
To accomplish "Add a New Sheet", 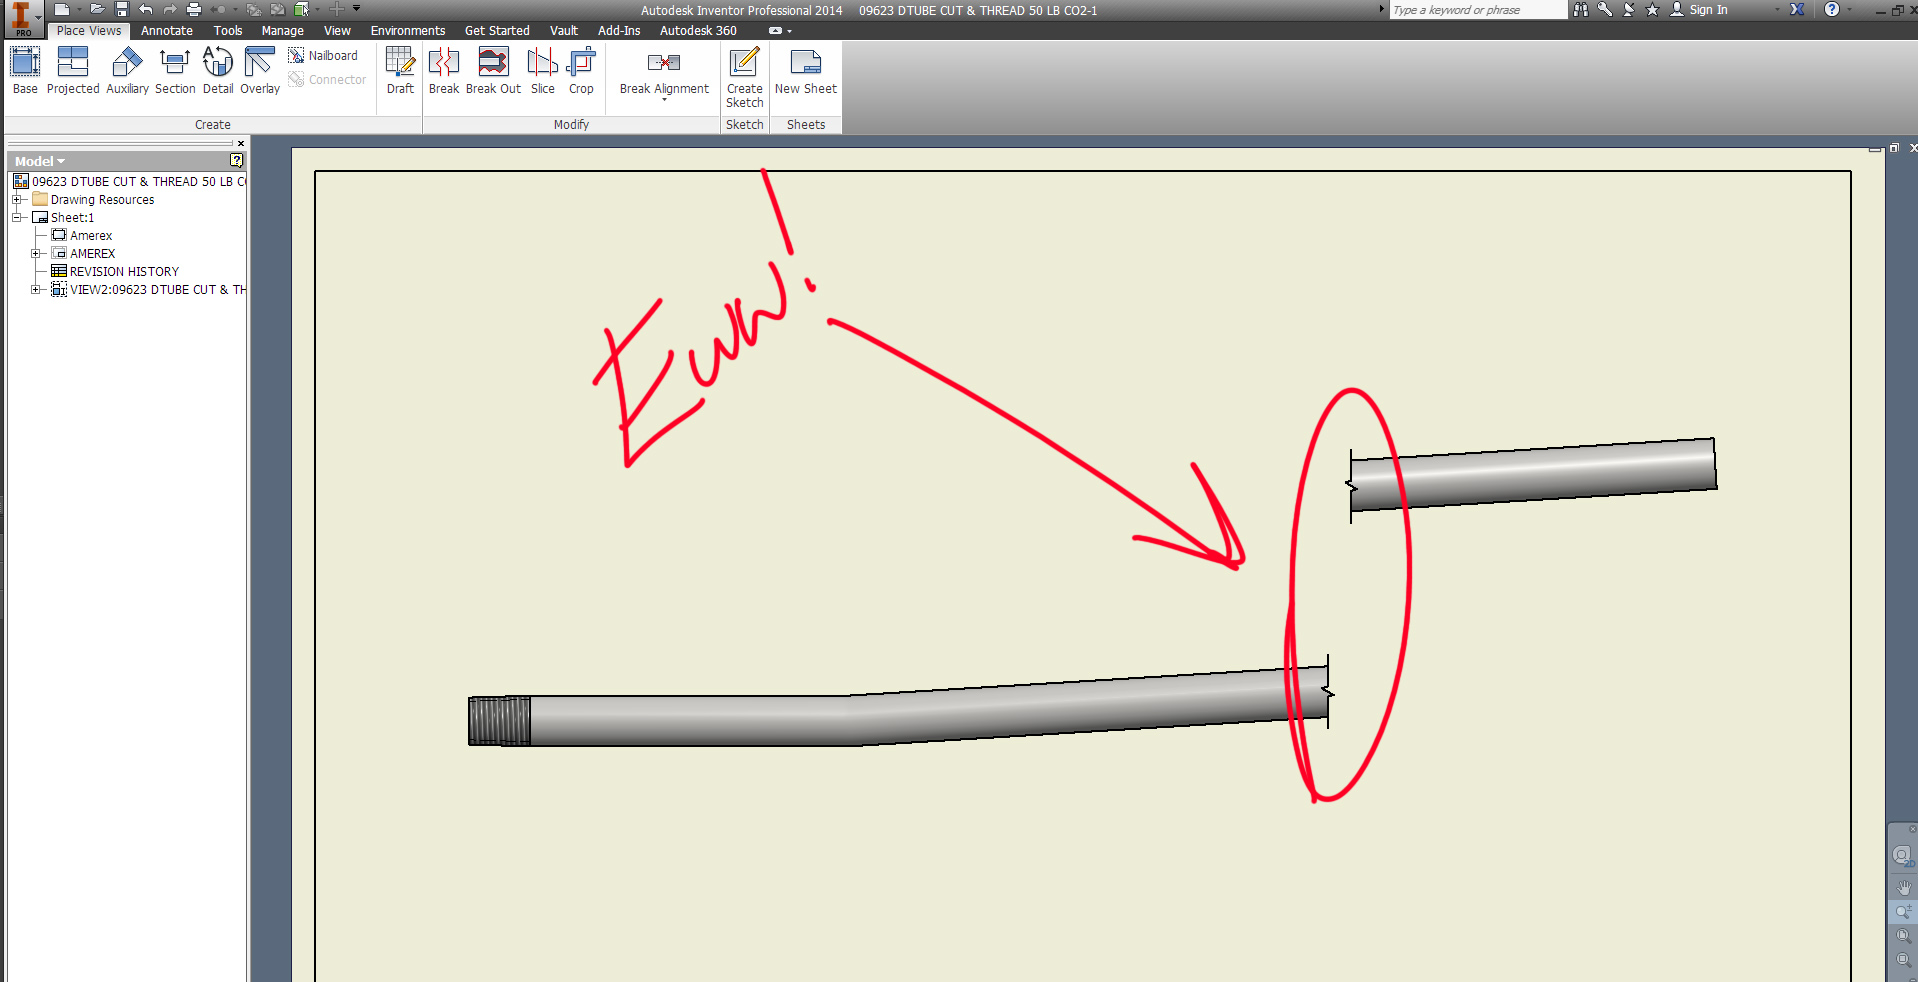I will [806, 70].
